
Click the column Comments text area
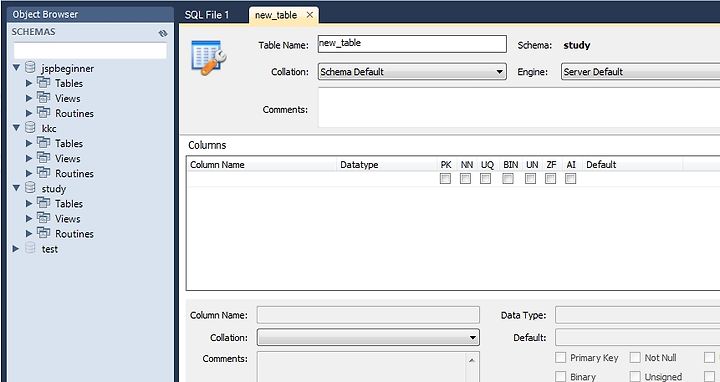click(x=362, y=367)
